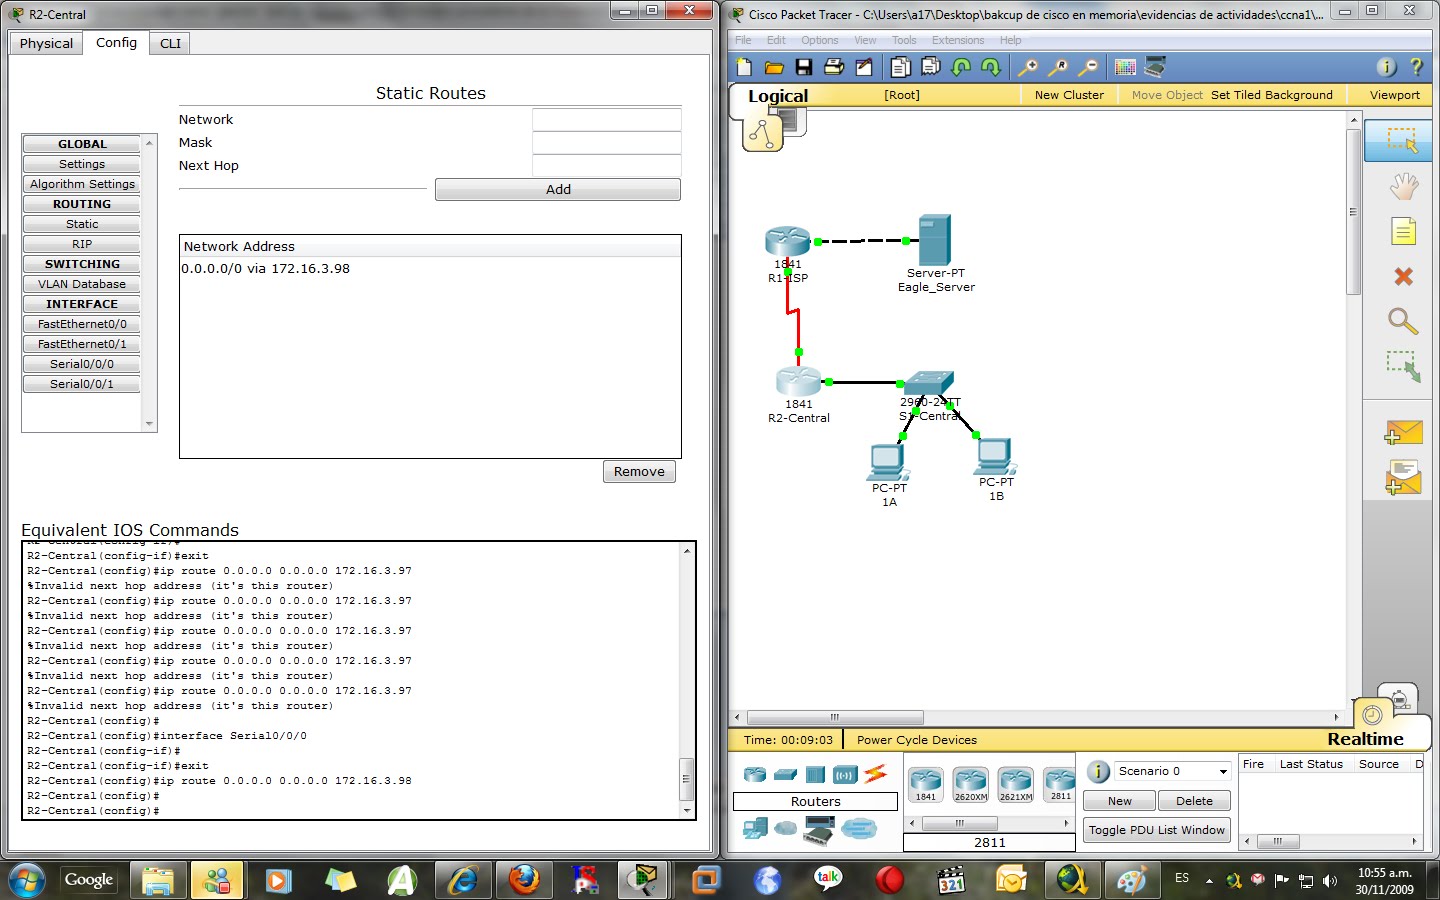Pick the 2621XM router model
This screenshot has height=900, width=1440.
point(1015,784)
